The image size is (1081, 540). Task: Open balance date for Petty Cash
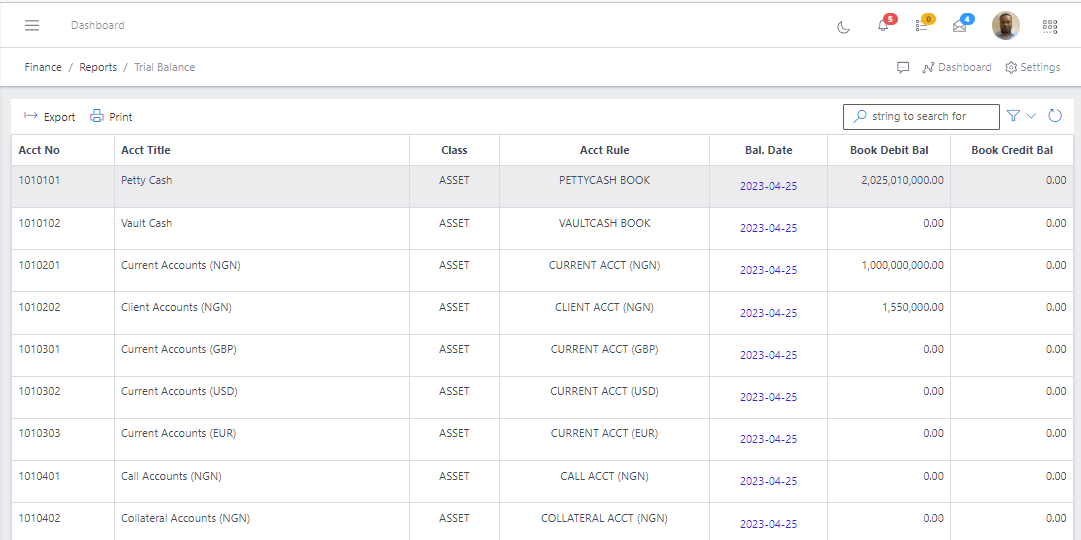pyautogui.click(x=769, y=186)
